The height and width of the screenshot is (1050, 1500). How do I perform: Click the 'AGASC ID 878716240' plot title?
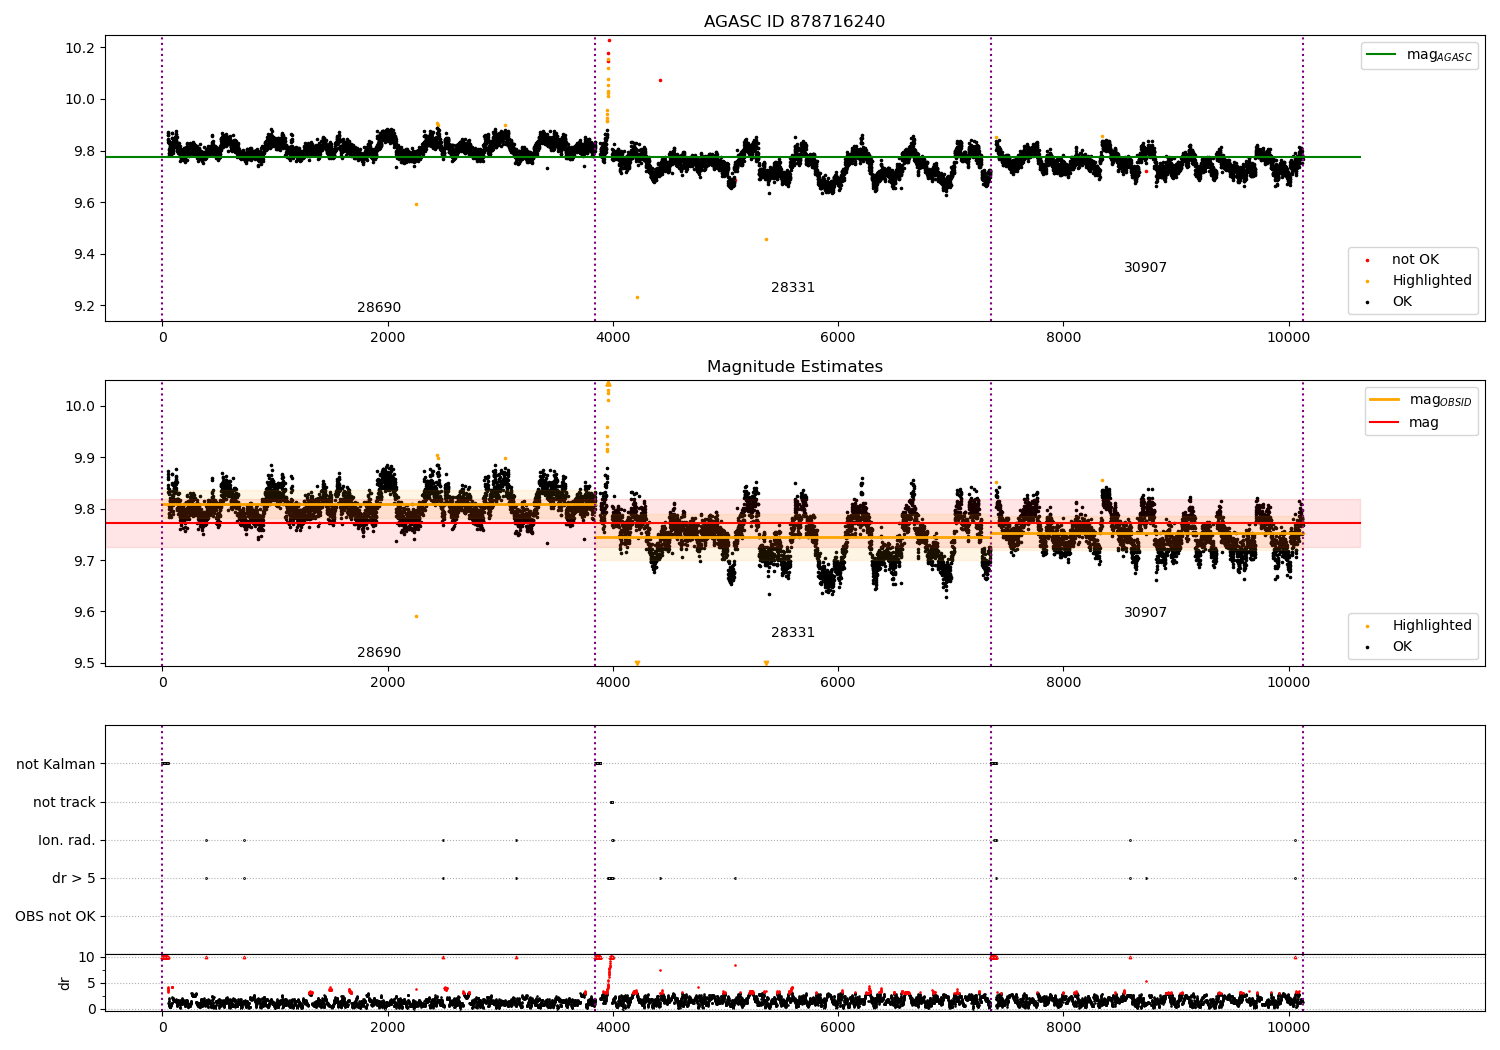click(794, 21)
